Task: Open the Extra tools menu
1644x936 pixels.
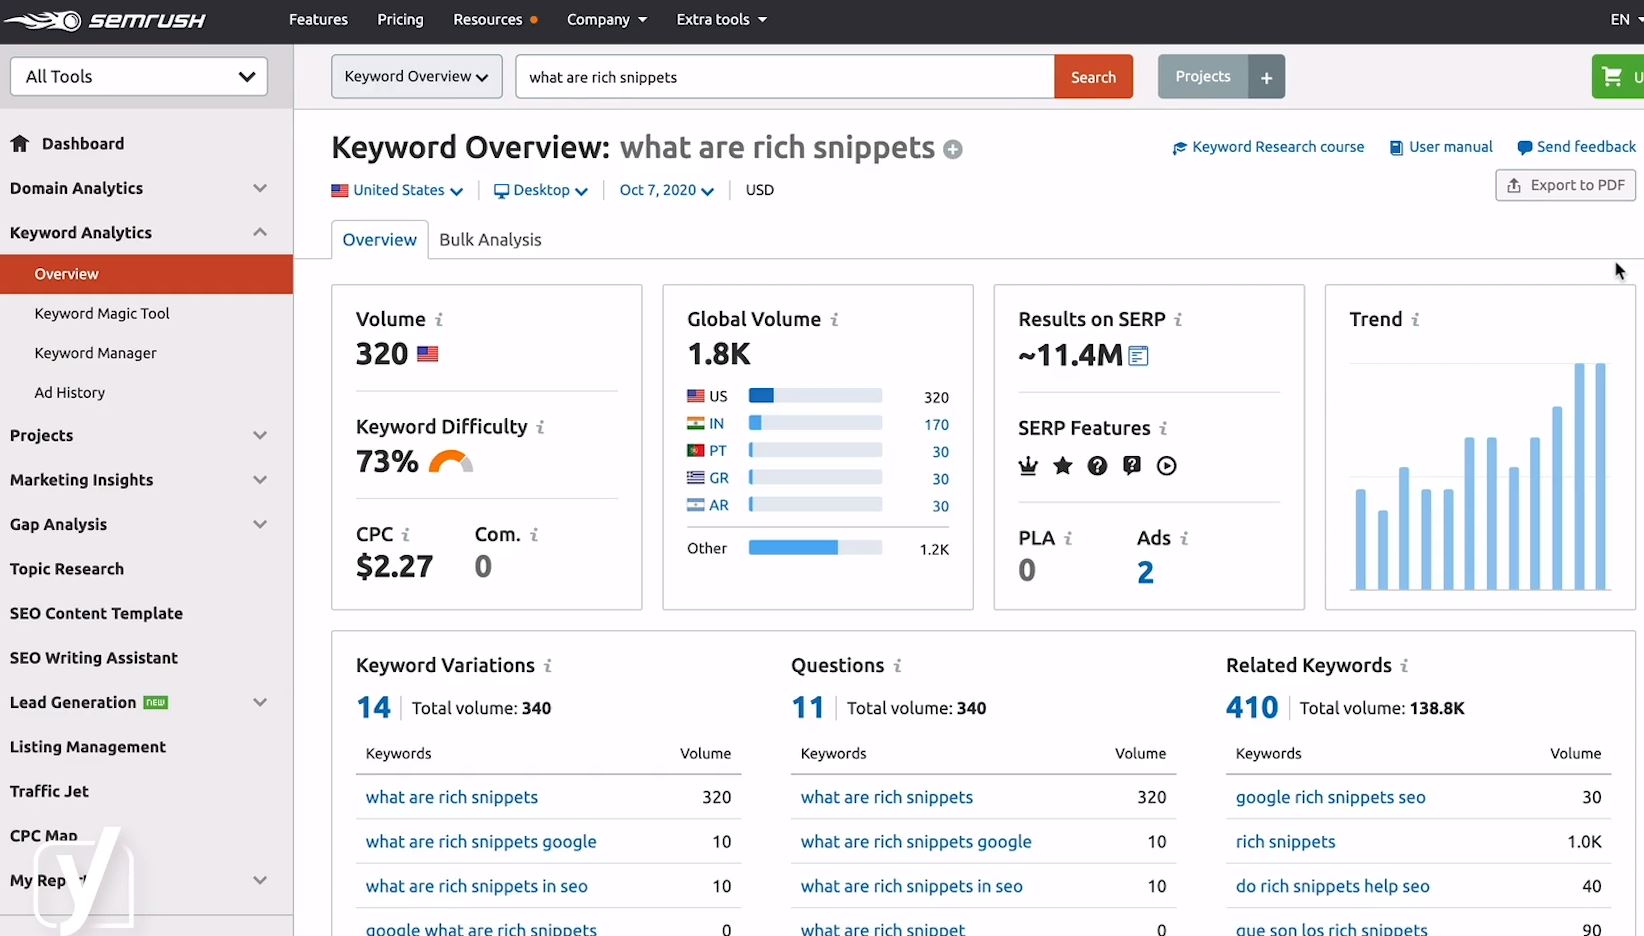Action: [x=721, y=20]
